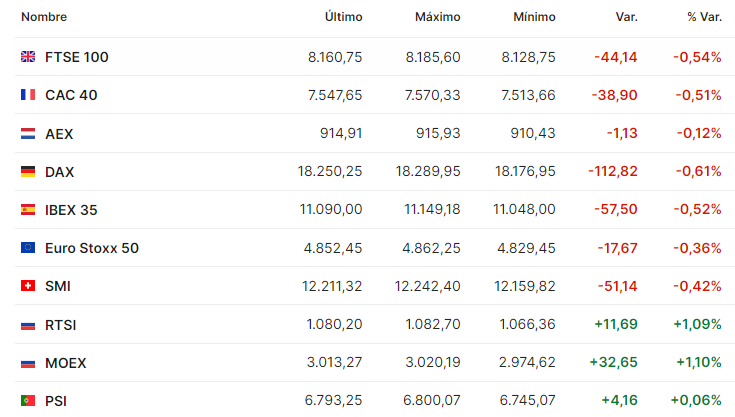Click the German flag icon beside DAX
735x417 pixels.
pos(28,171)
